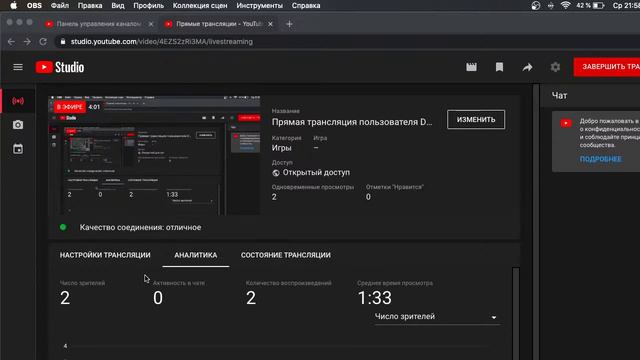640x360 pixels.
Task: Click the battery status icon
Action: tap(598, 5)
